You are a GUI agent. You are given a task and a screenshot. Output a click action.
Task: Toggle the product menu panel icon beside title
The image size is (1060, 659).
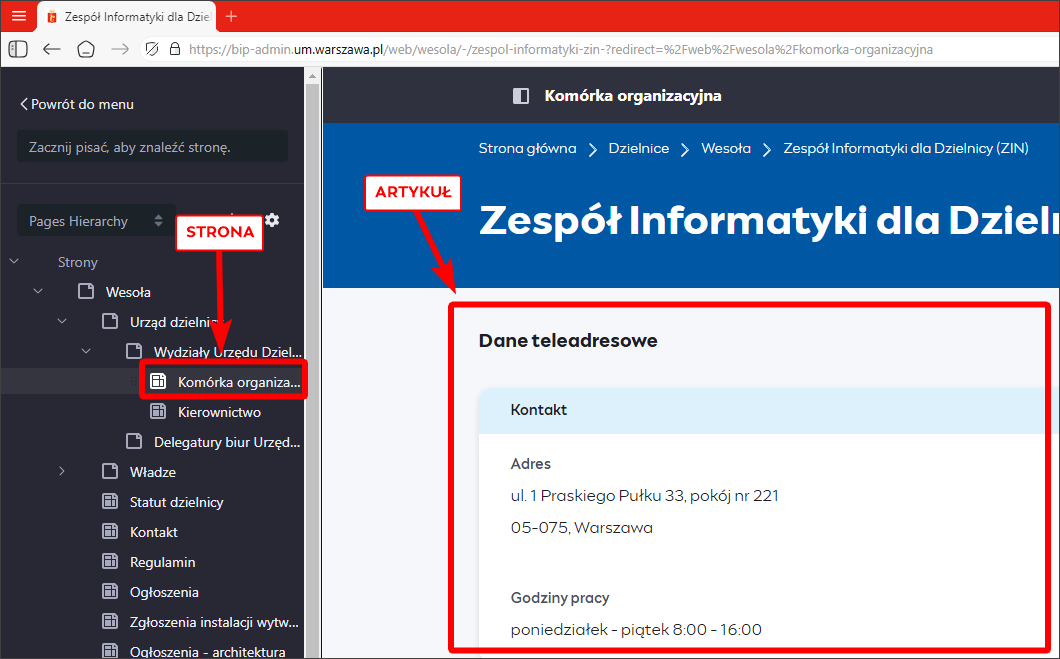click(x=520, y=96)
